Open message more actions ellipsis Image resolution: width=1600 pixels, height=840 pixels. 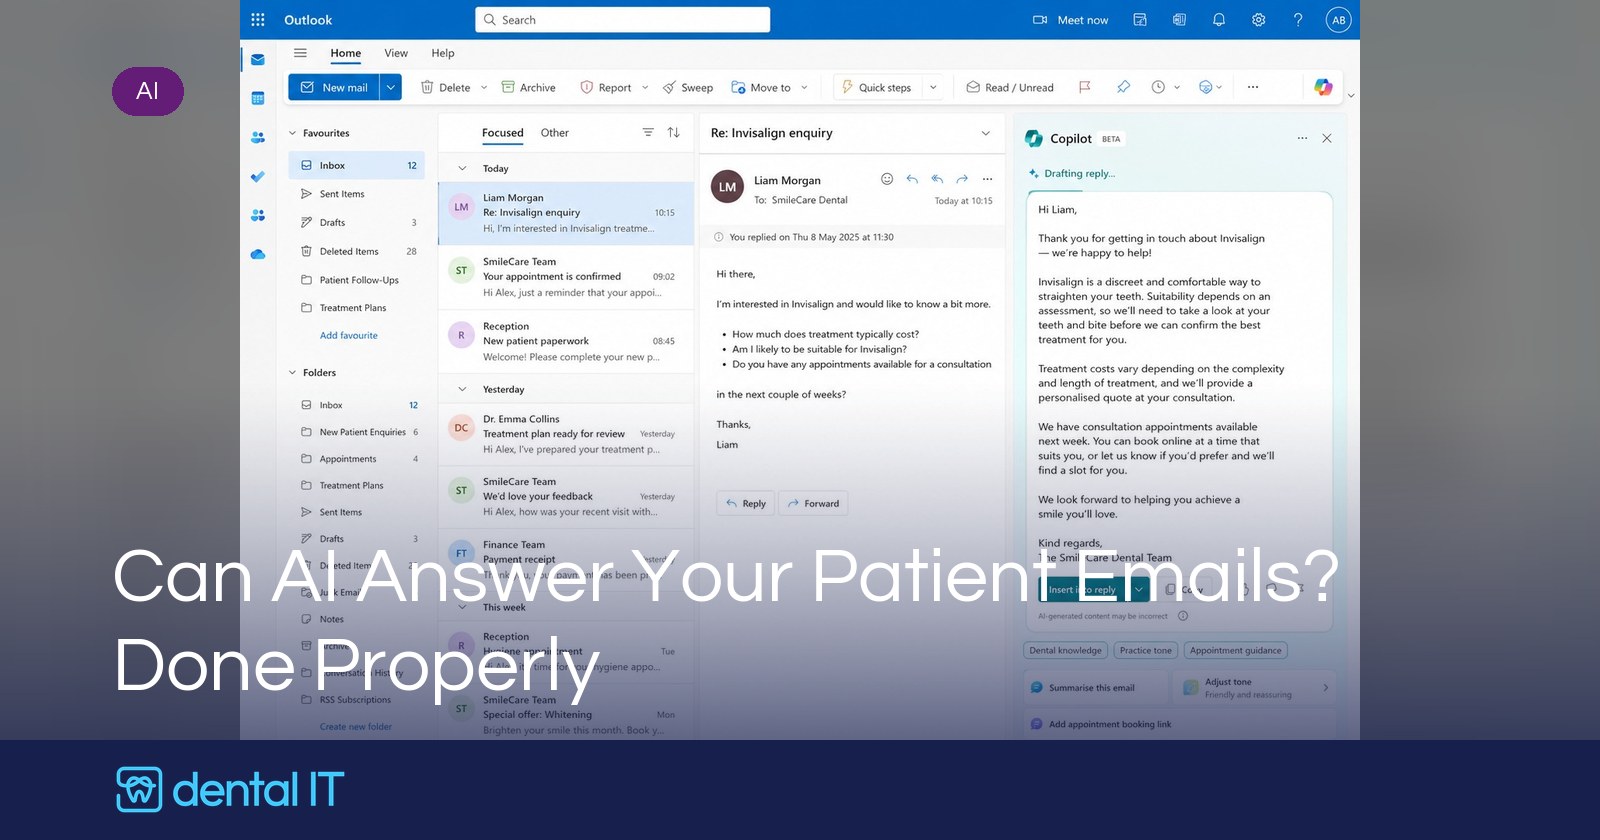click(x=987, y=179)
